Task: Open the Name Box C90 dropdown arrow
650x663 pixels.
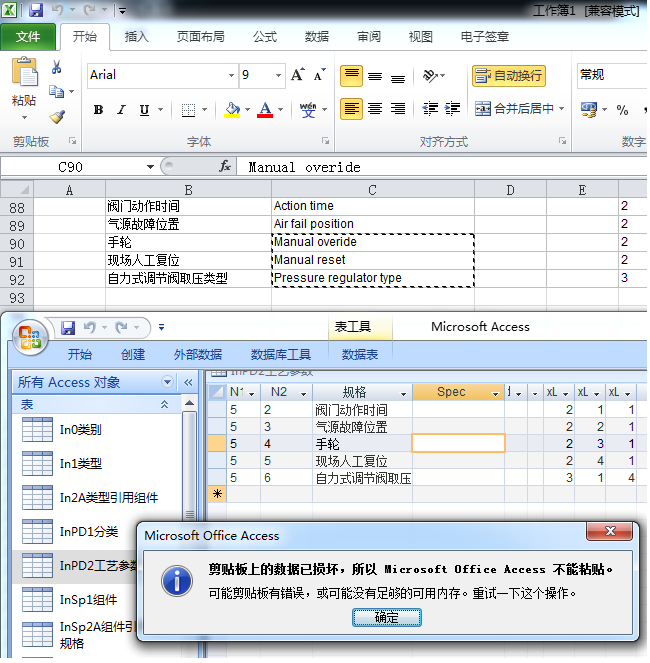Action: (x=150, y=167)
